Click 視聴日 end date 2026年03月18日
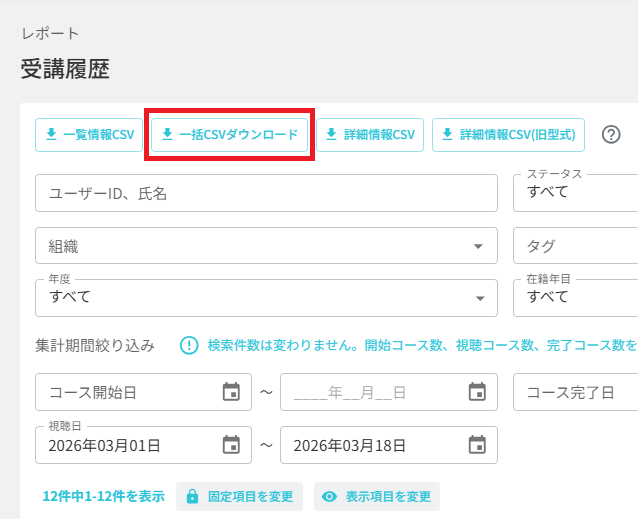638x519 pixels. tap(389, 445)
